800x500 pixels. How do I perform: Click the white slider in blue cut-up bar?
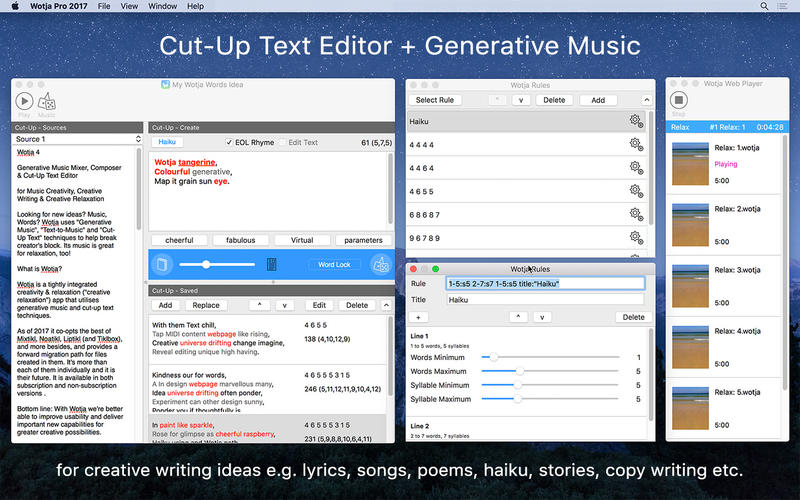[x=217, y=264]
